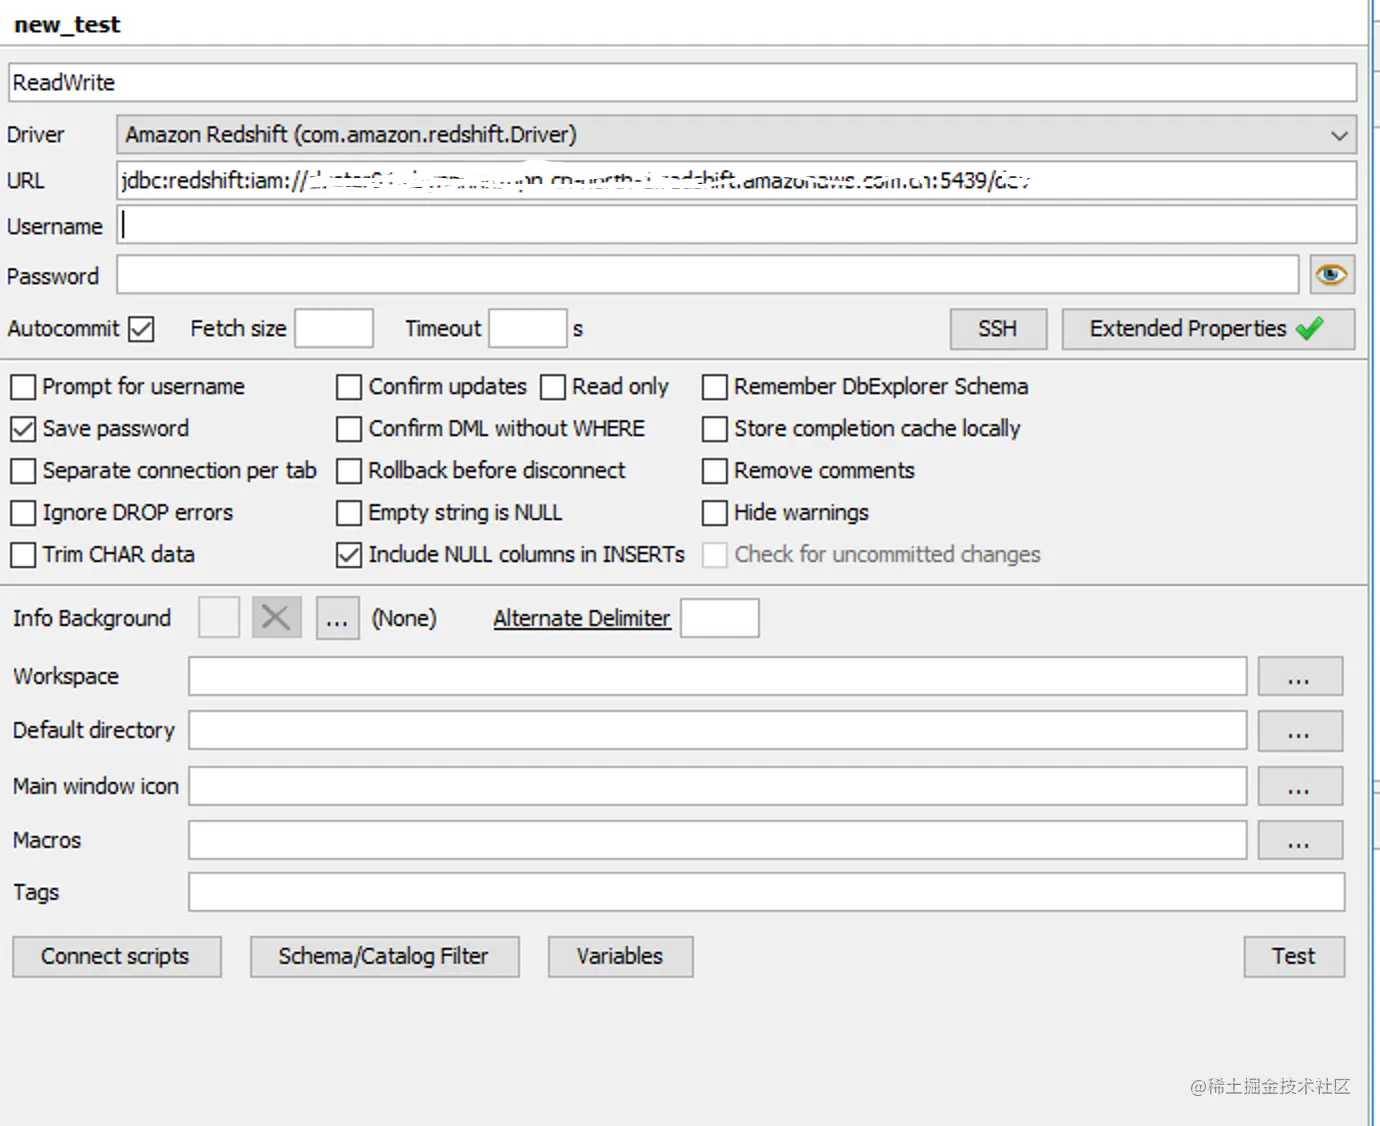1380x1126 pixels.
Task: Click the Tags input field
Action: pos(767,892)
